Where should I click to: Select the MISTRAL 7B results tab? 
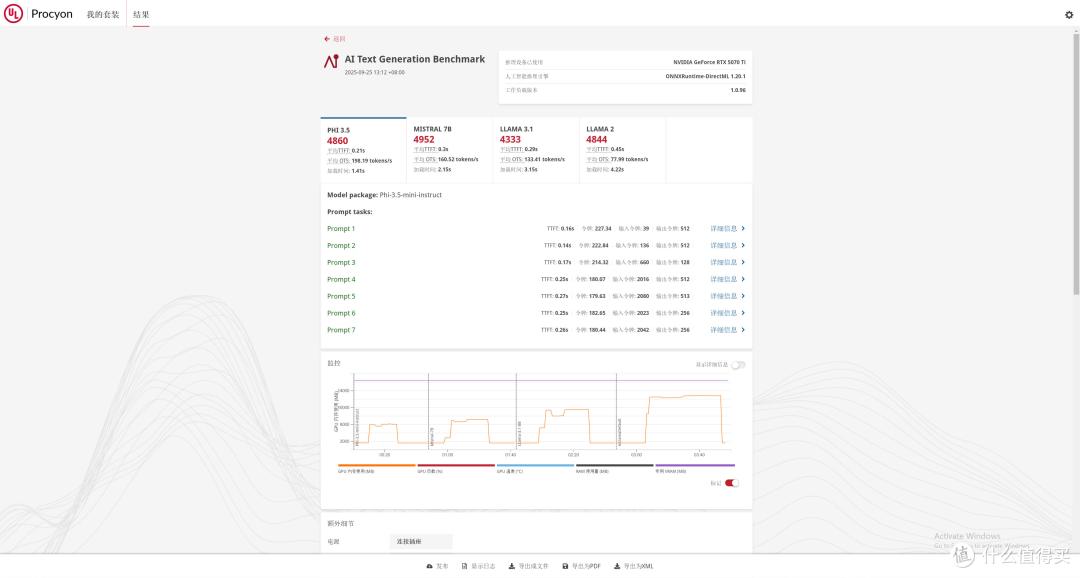tap(450, 150)
